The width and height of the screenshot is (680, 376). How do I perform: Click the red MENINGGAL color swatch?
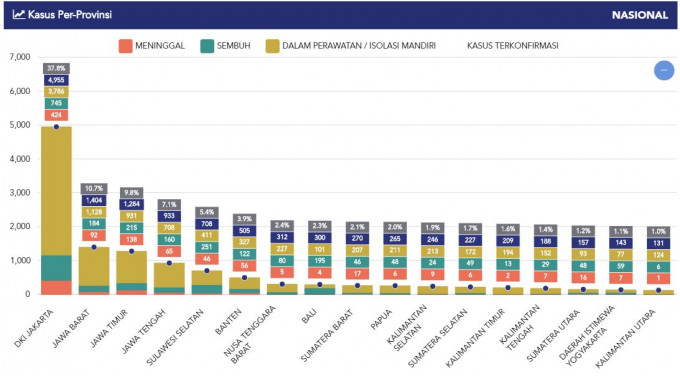[125, 46]
